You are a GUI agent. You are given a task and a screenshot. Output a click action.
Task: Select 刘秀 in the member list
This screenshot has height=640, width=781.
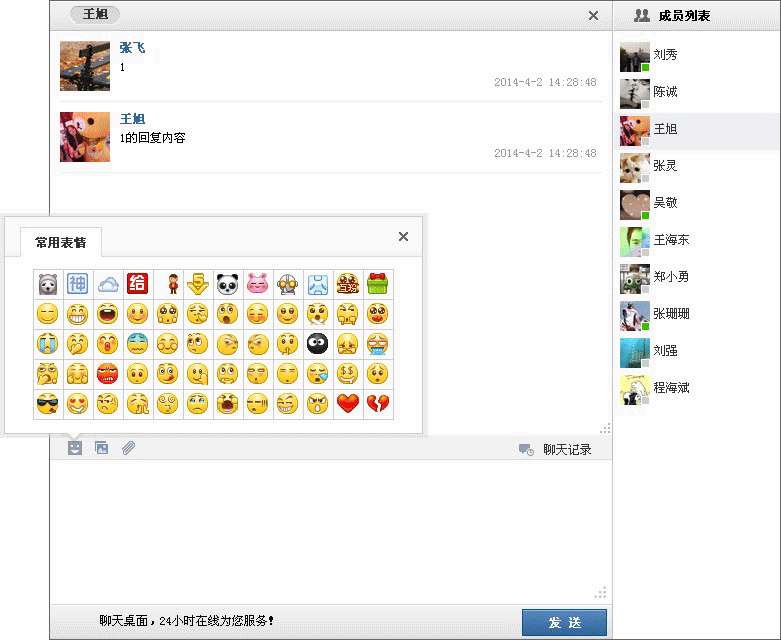[665, 55]
